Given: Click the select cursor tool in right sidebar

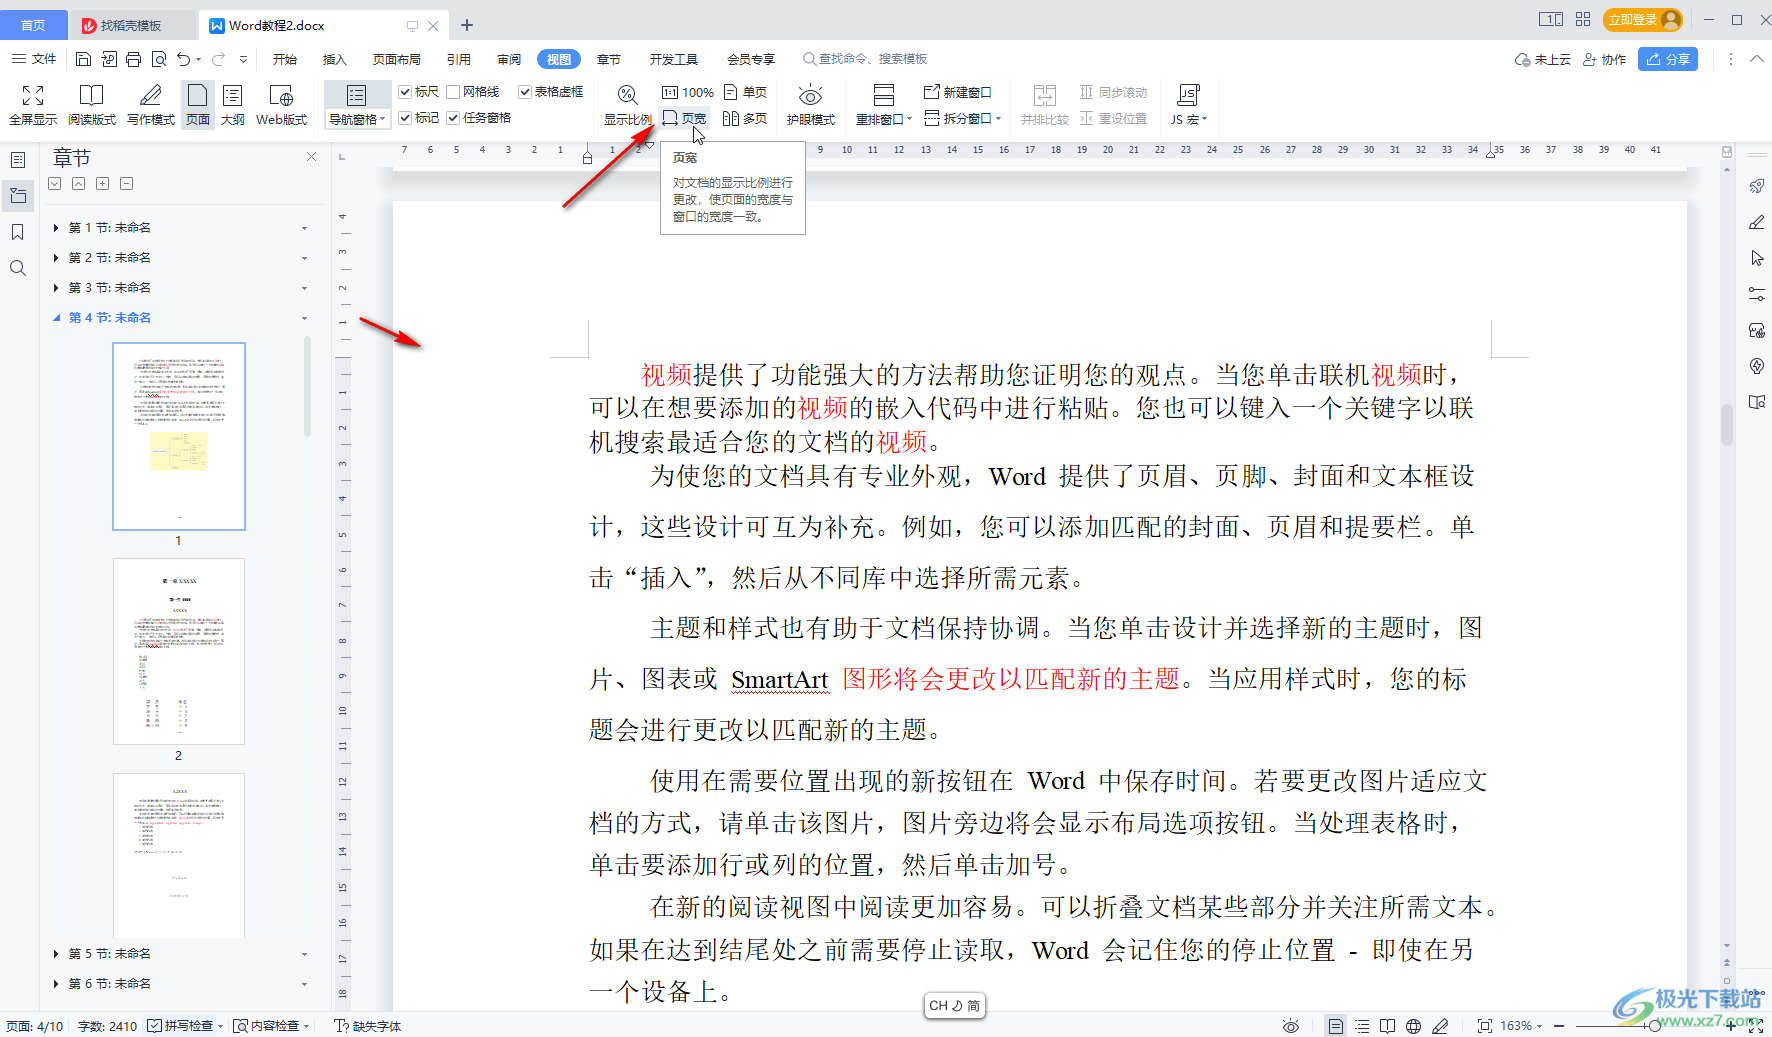Looking at the screenshot, I should [x=1756, y=258].
